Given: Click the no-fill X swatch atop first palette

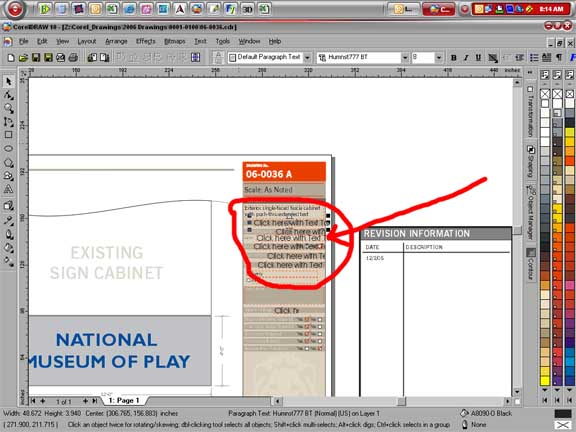Looking at the screenshot, I should pos(545,94).
